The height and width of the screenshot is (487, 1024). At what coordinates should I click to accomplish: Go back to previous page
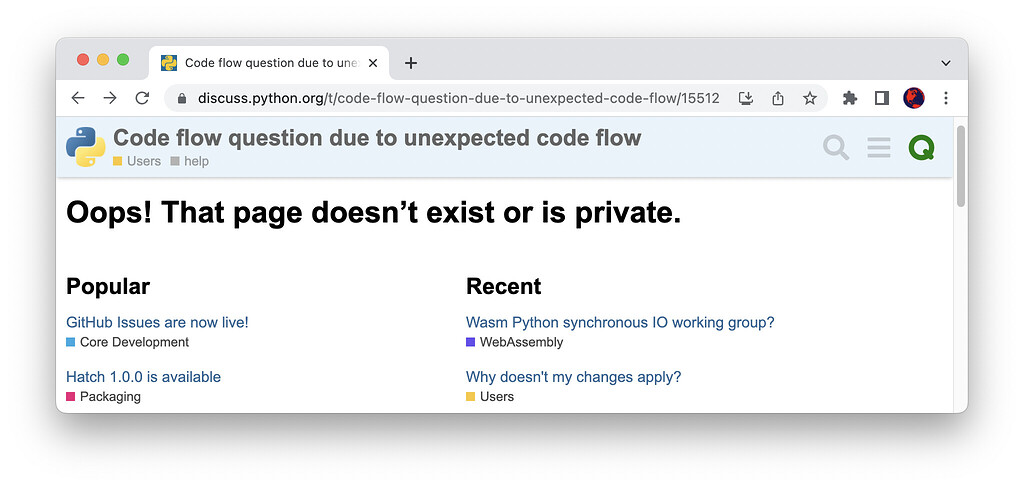click(x=78, y=99)
